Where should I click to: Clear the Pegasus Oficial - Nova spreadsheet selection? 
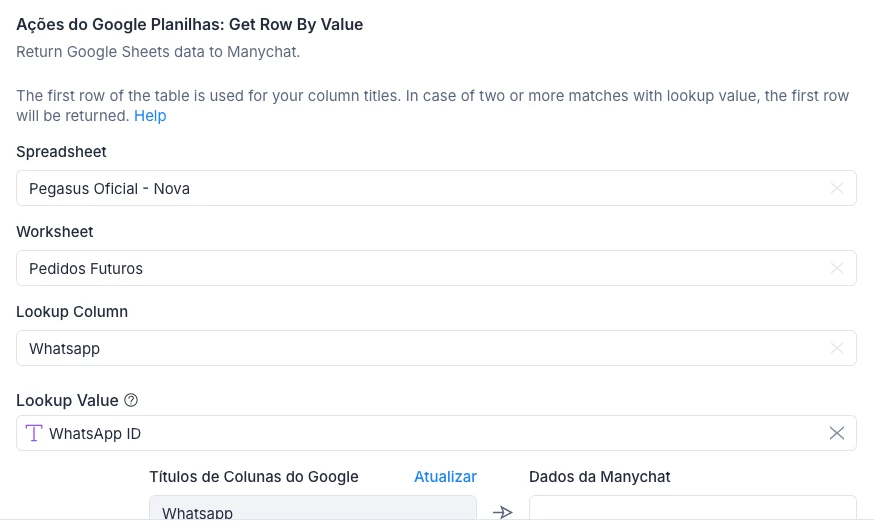(x=837, y=188)
